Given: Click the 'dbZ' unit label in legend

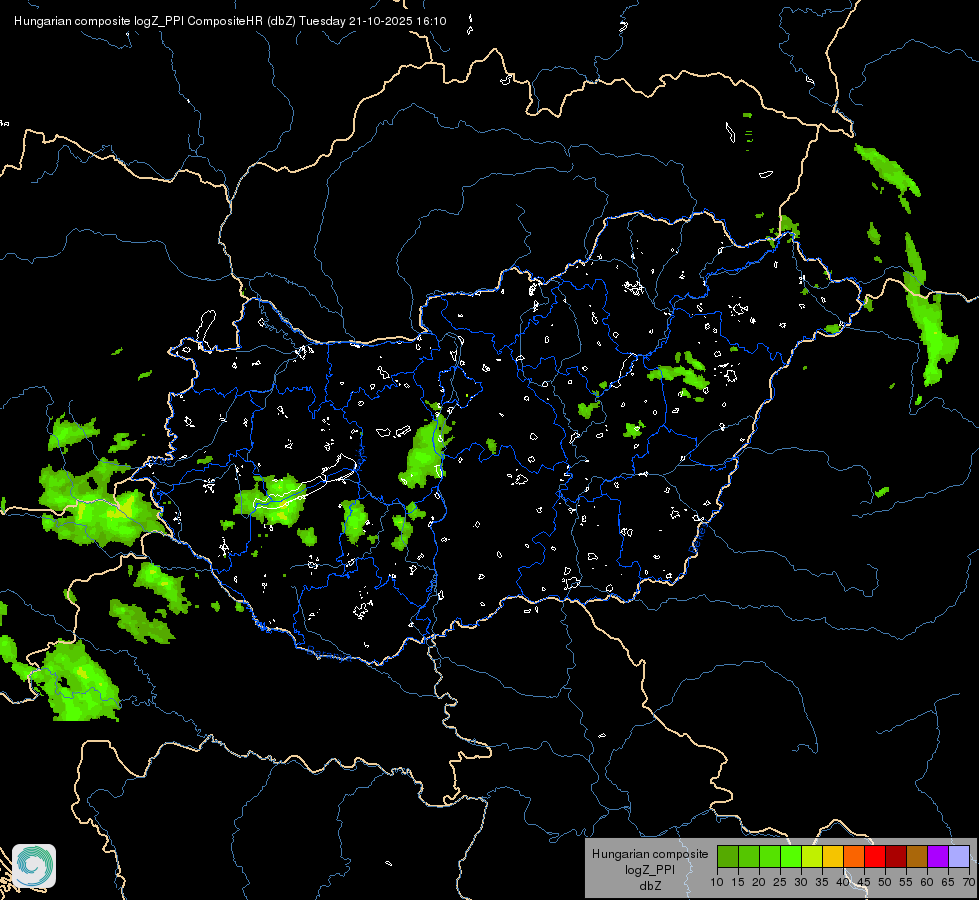Looking at the screenshot, I should click(650, 886).
